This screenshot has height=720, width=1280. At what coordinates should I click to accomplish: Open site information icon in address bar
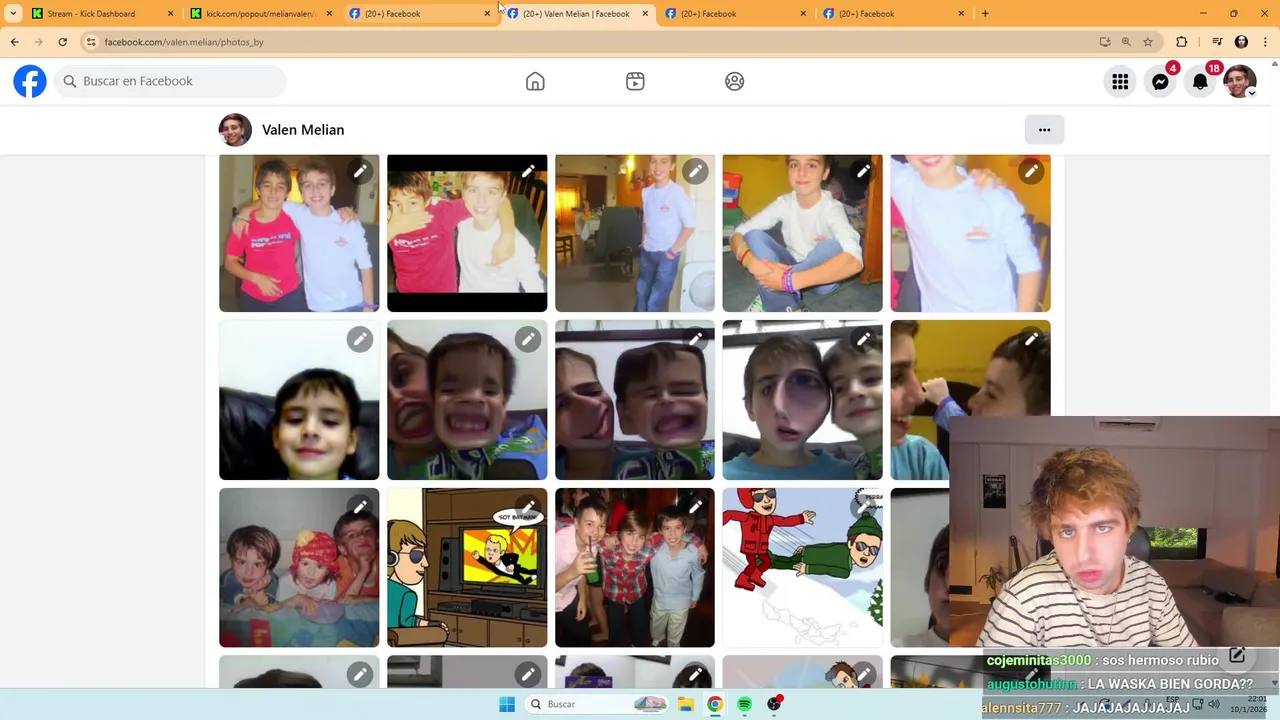tap(91, 42)
